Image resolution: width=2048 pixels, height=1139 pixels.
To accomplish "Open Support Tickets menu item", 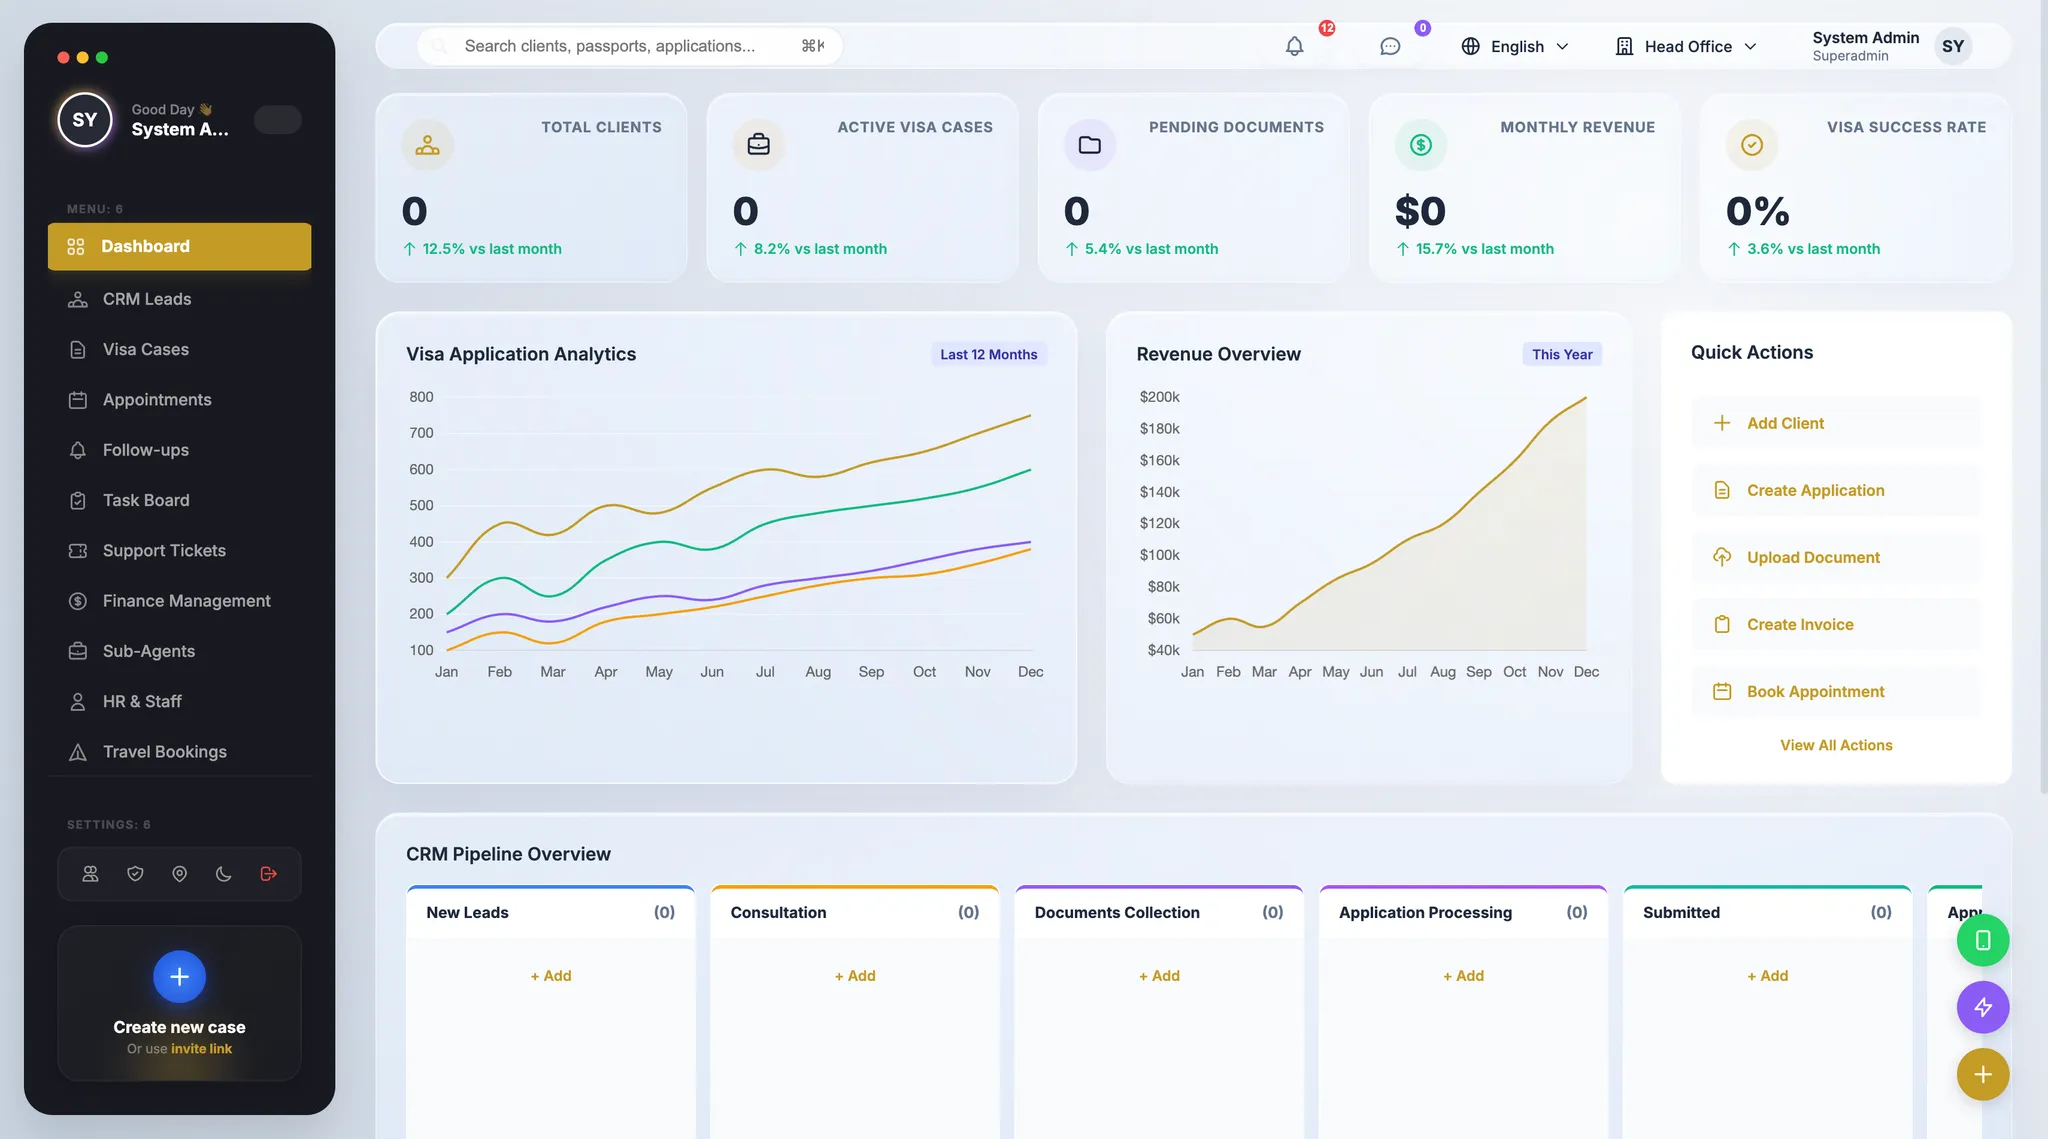I will pyautogui.click(x=179, y=551).
